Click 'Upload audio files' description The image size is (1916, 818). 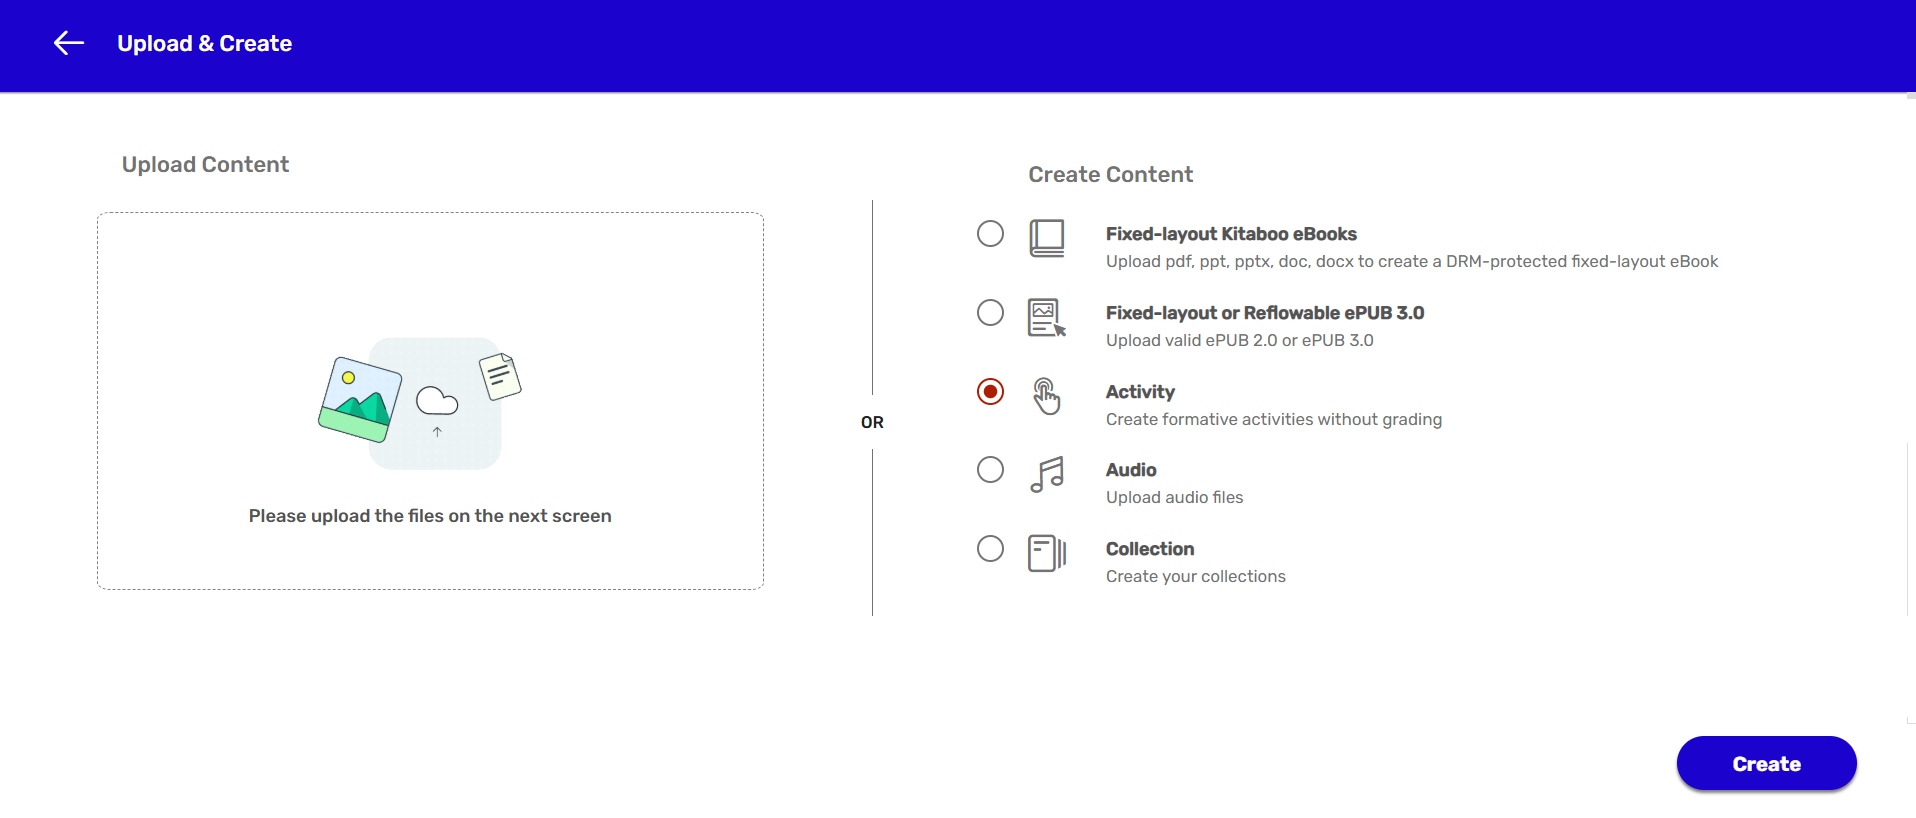pyautogui.click(x=1174, y=497)
